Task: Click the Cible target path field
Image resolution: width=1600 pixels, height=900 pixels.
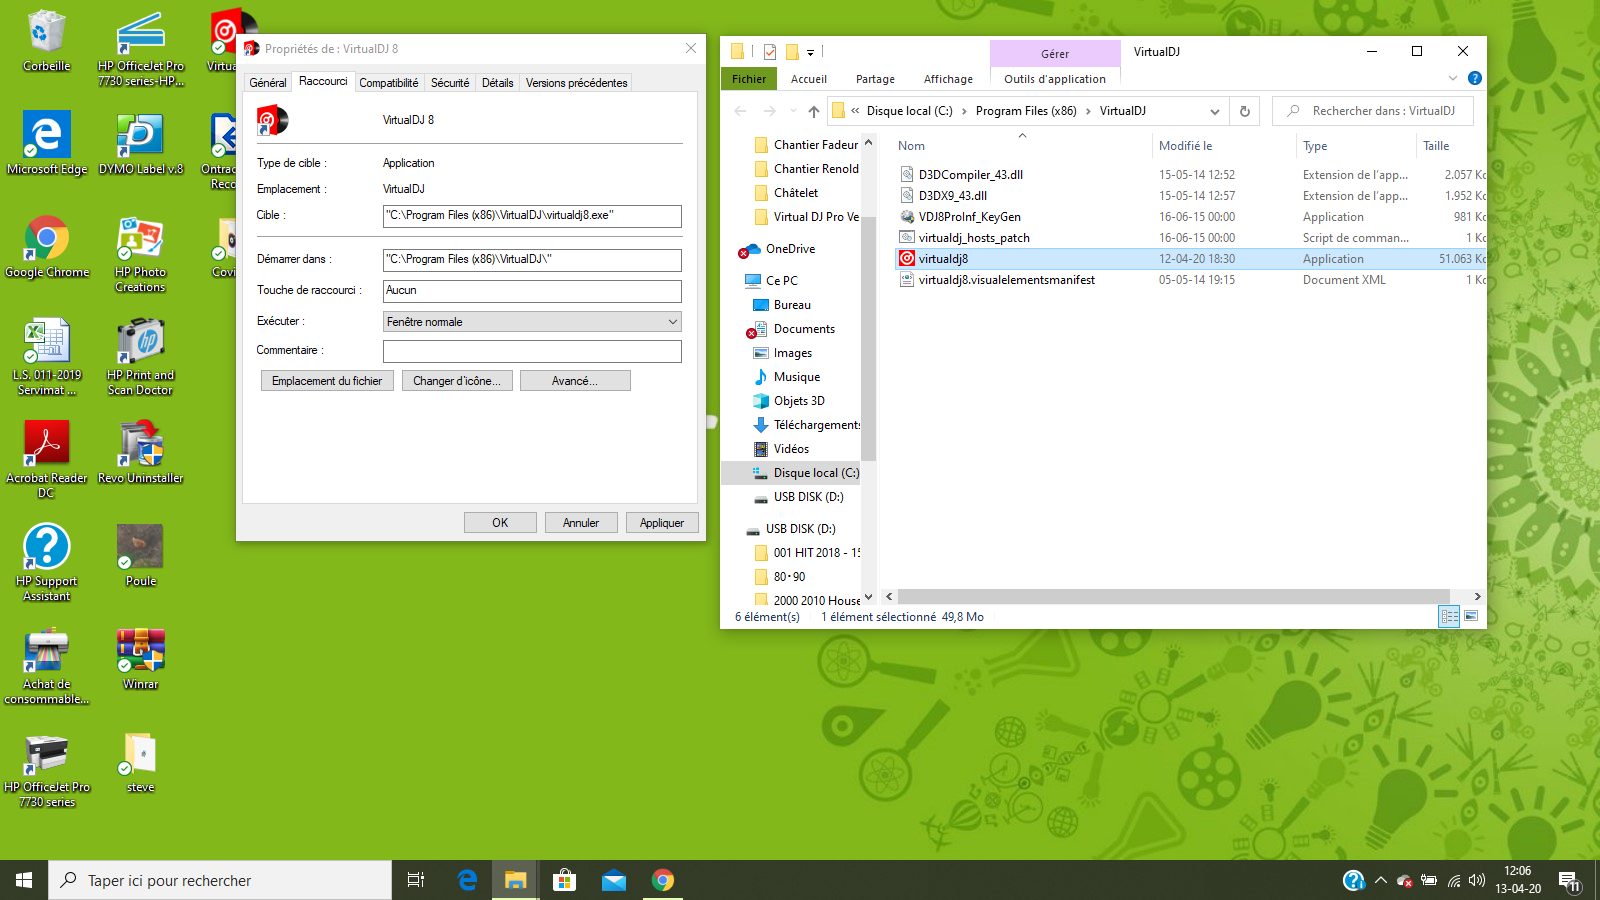Action: [x=532, y=215]
